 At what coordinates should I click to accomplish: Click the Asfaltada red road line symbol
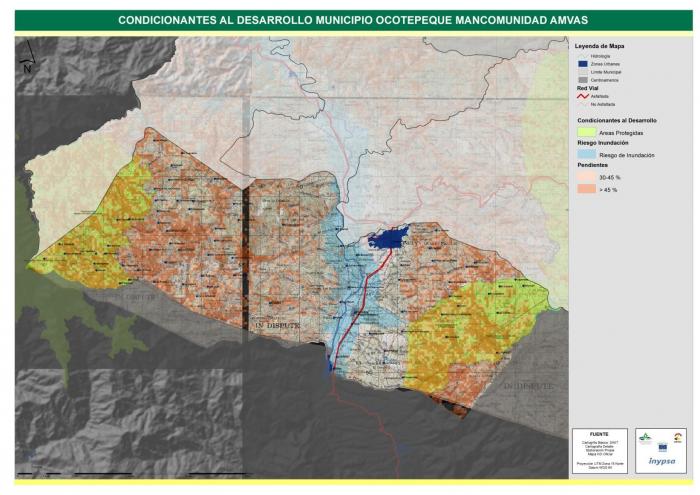coord(584,96)
